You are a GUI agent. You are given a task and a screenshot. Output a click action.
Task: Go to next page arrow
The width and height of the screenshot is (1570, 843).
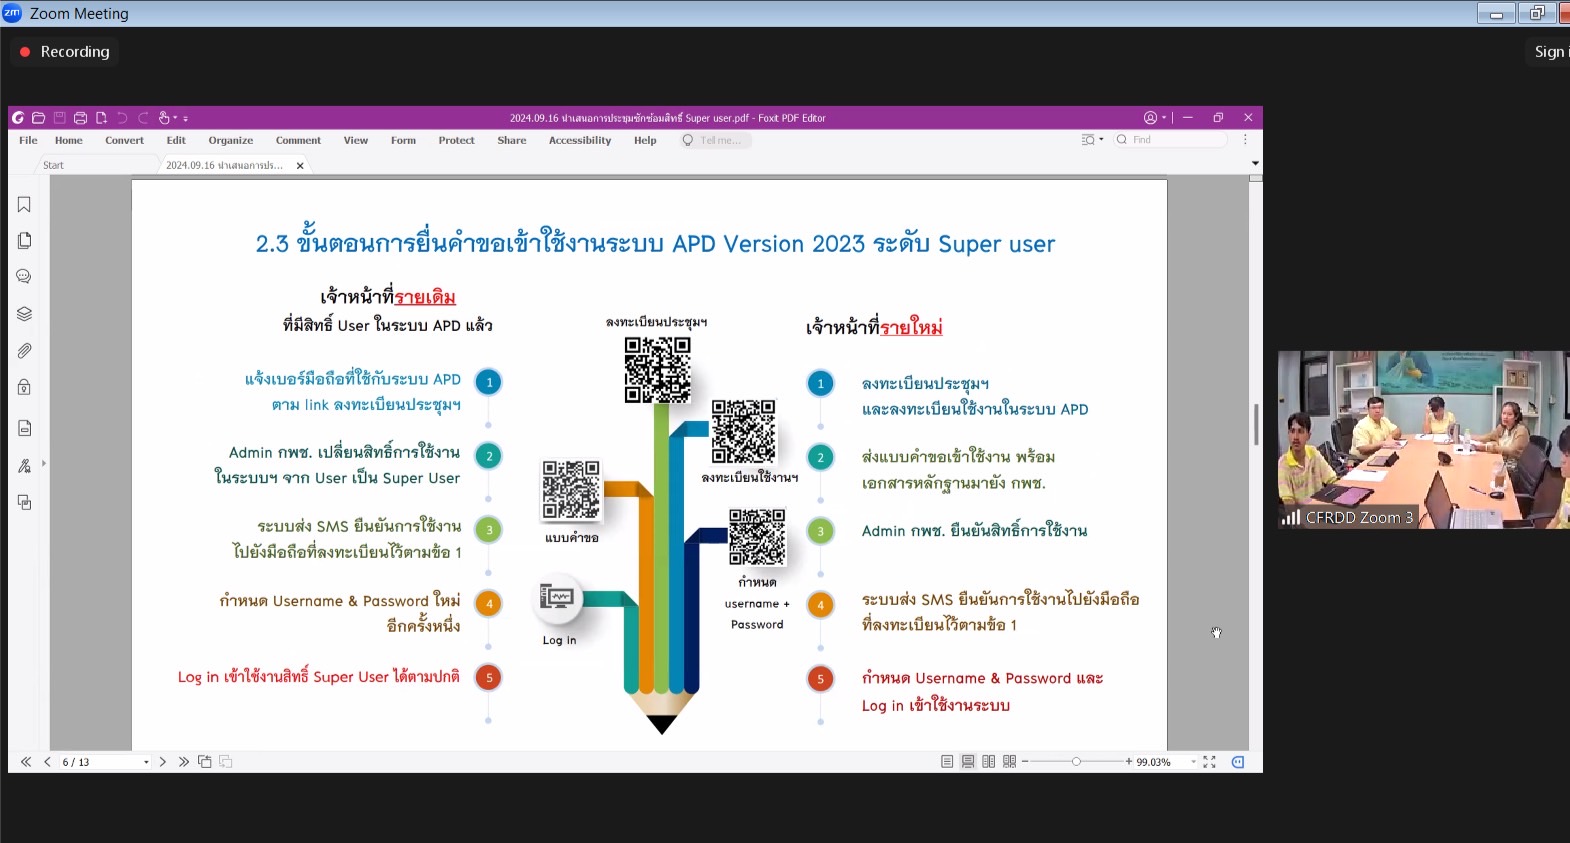point(163,762)
